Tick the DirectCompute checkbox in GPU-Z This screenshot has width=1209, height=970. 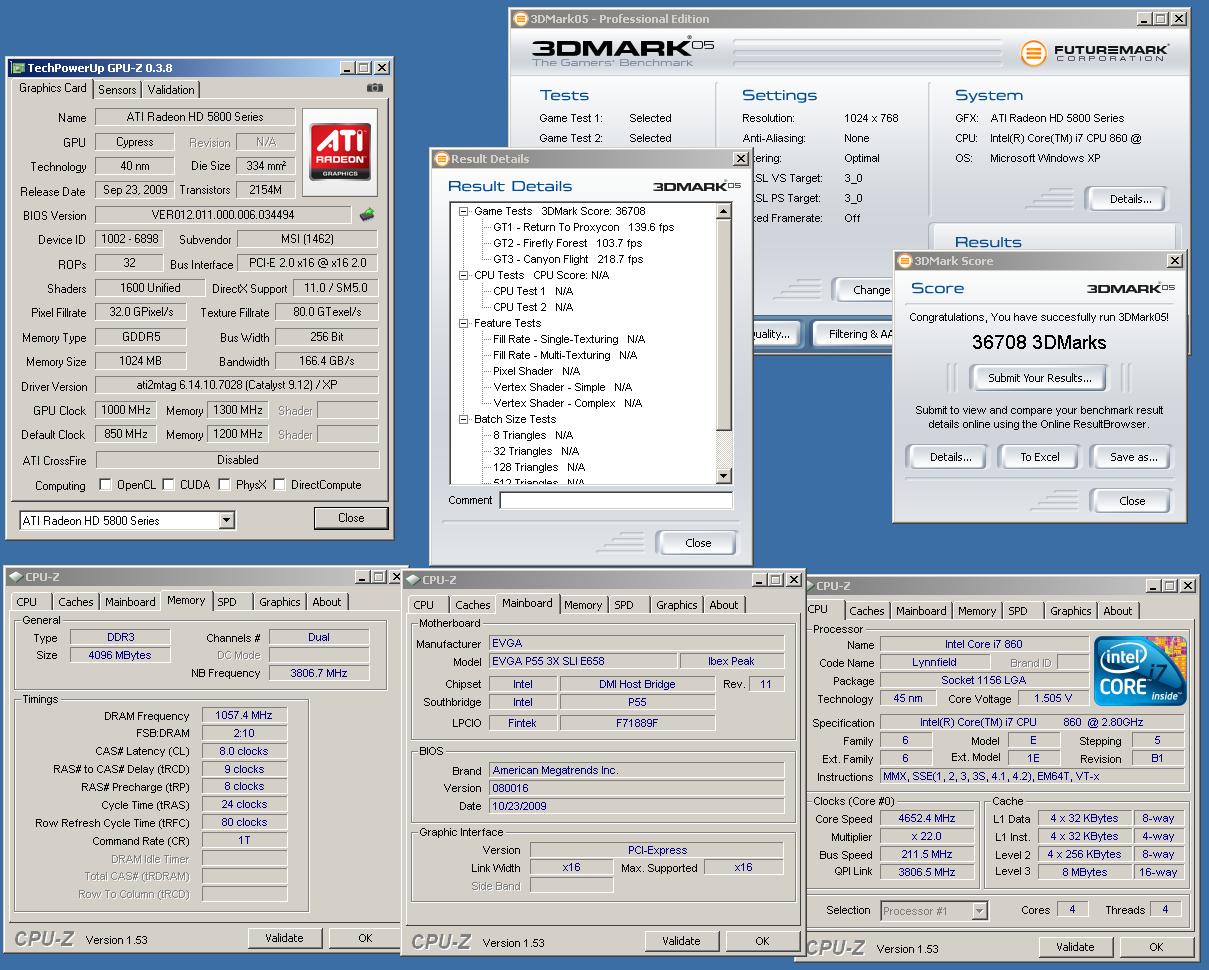tap(279, 485)
